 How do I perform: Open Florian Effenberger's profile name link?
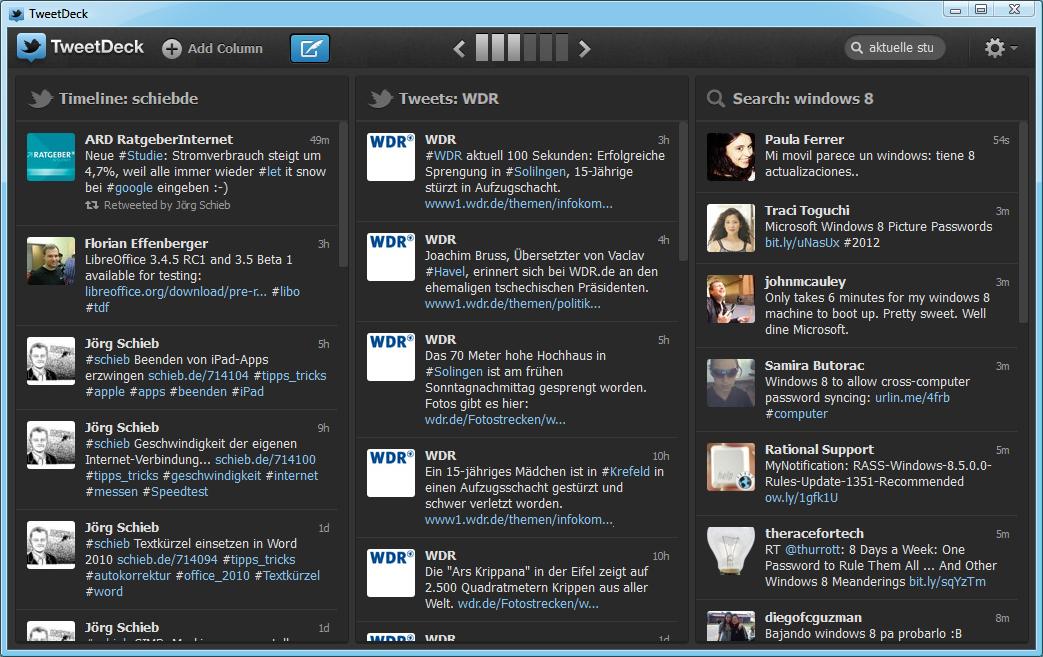click(x=146, y=243)
